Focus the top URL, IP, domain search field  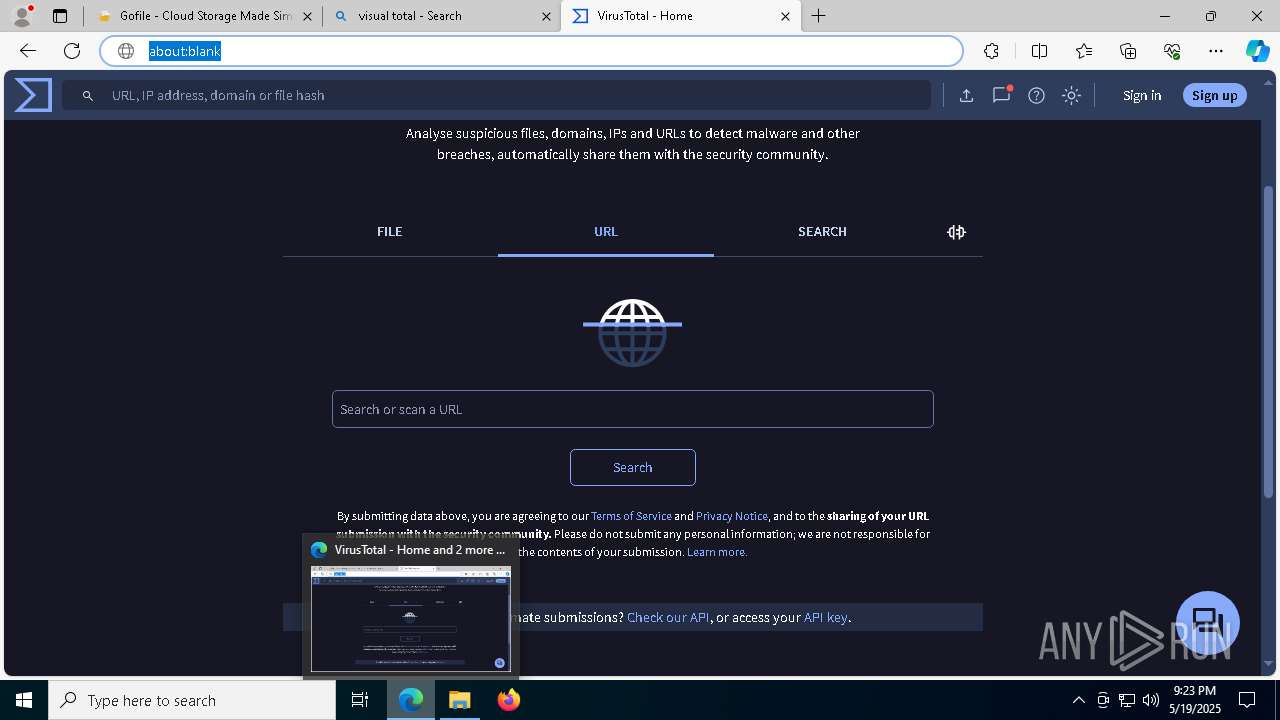(x=497, y=95)
